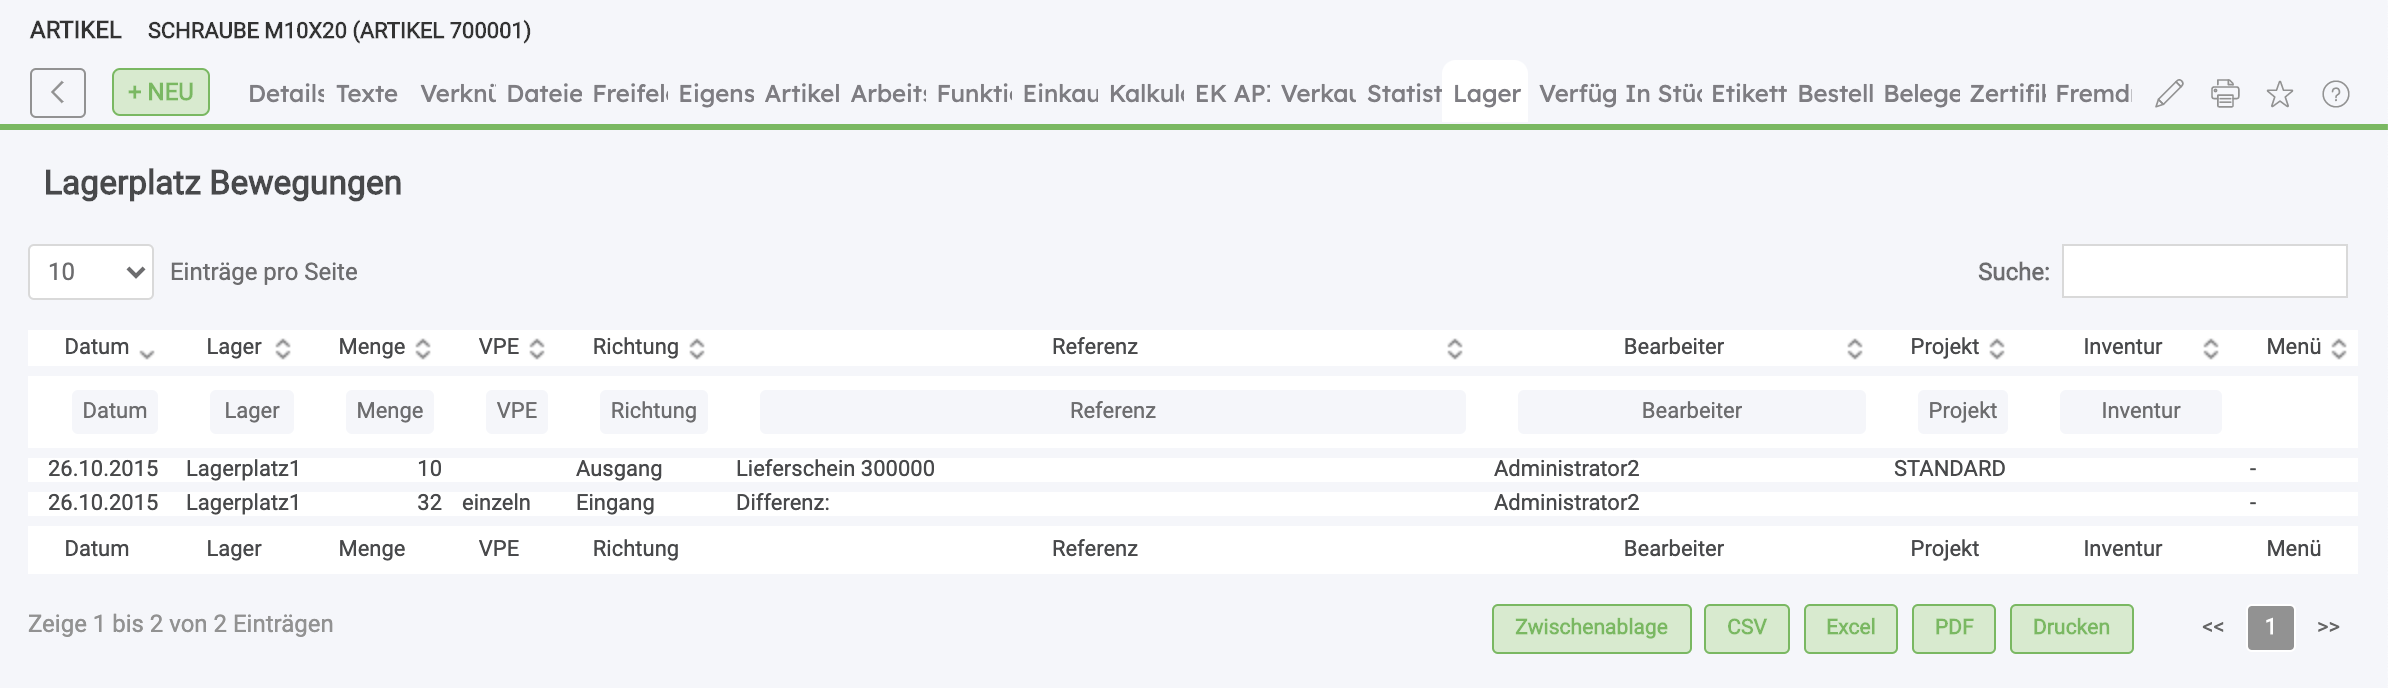The image size is (2388, 688).
Task: Mark article as favorite with star icon
Action: click(2280, 94)
